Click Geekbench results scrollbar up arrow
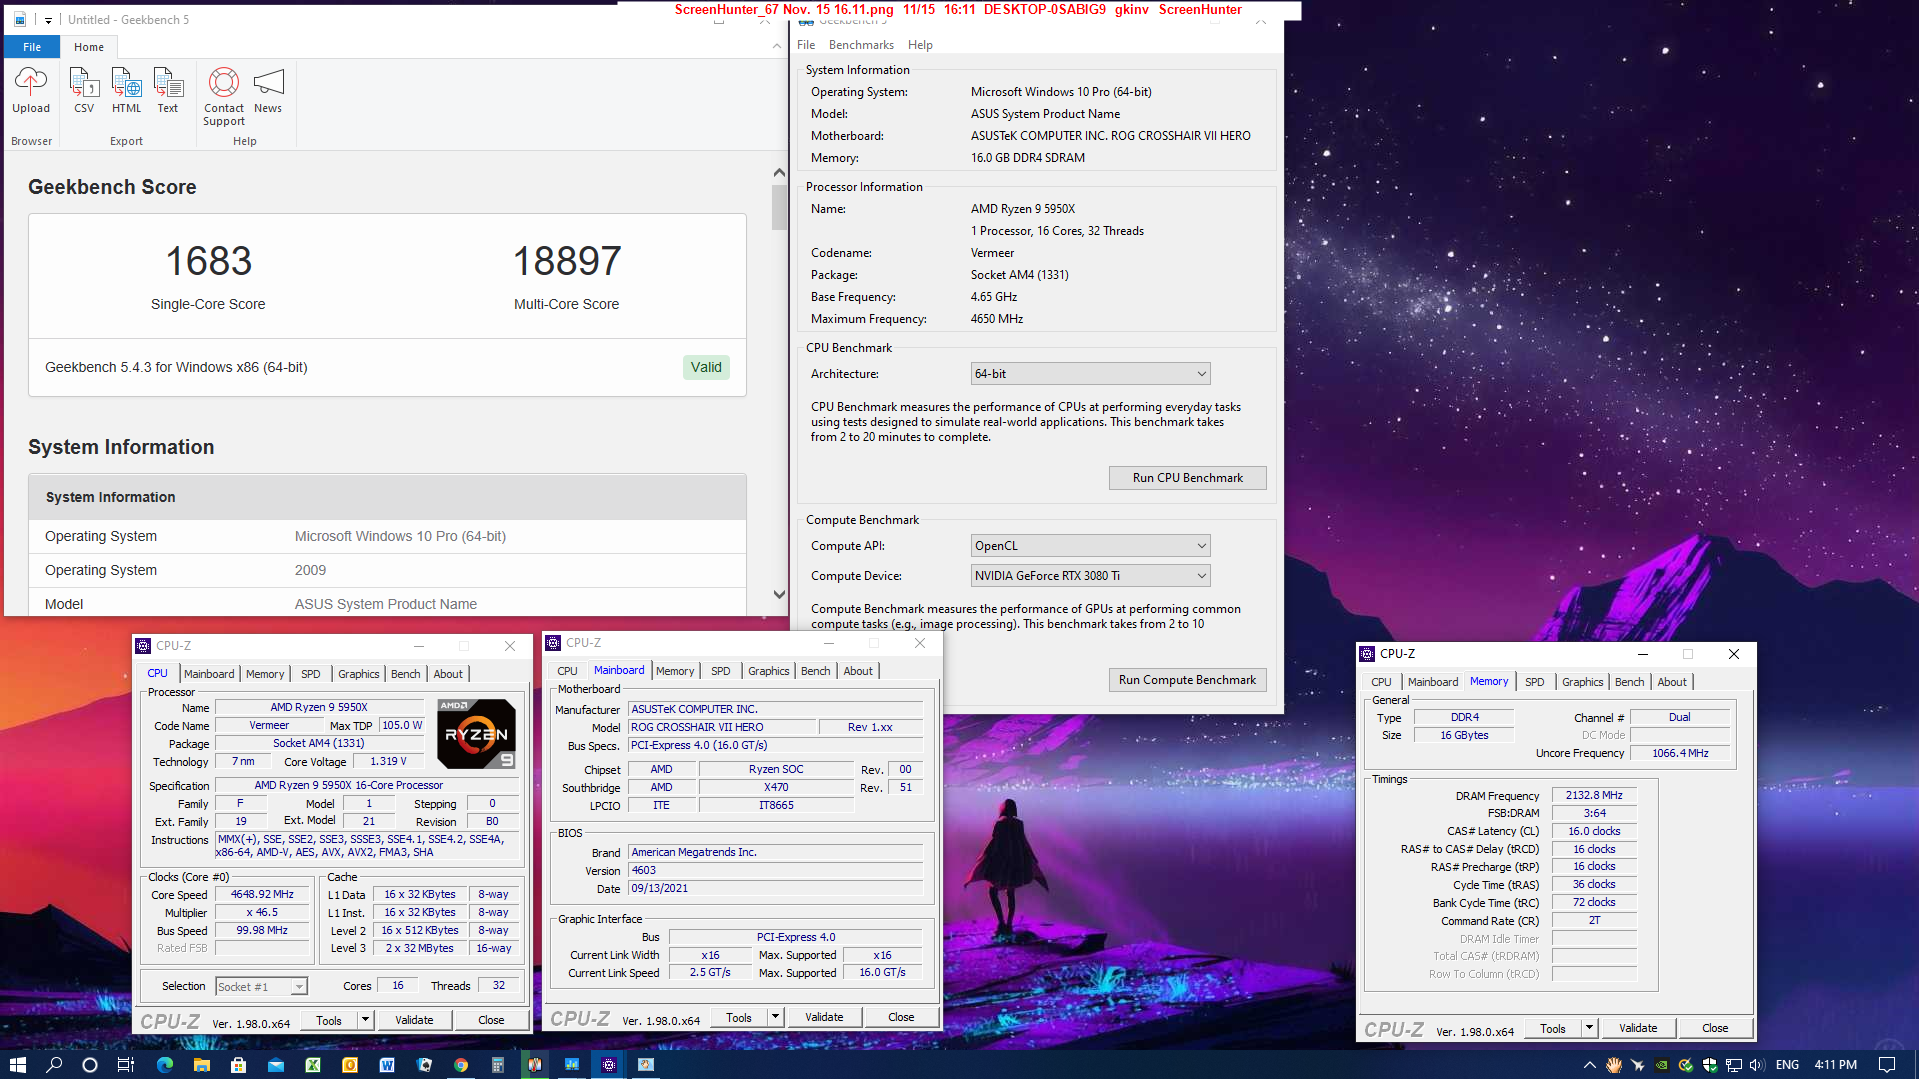 (x=779, y=173)
